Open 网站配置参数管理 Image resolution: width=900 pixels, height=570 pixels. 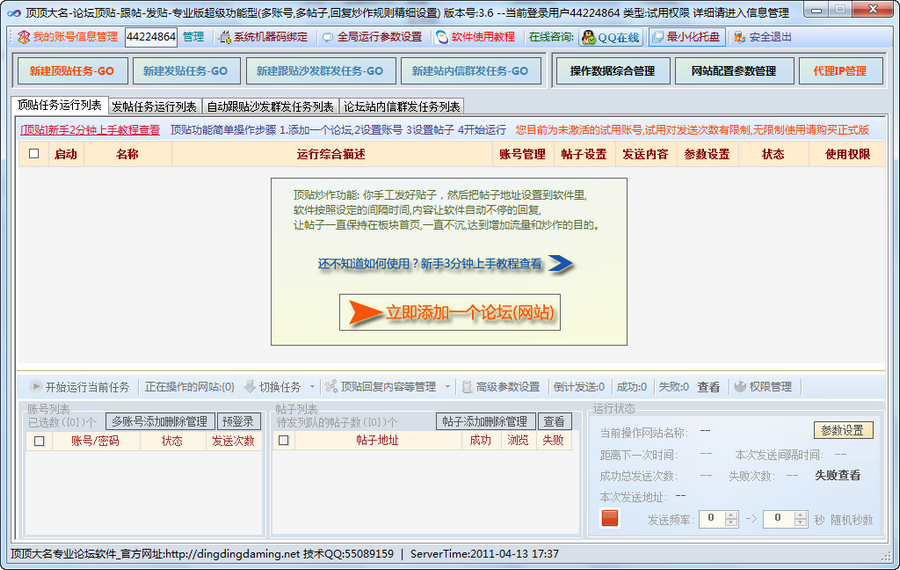(x=734, y=71)
